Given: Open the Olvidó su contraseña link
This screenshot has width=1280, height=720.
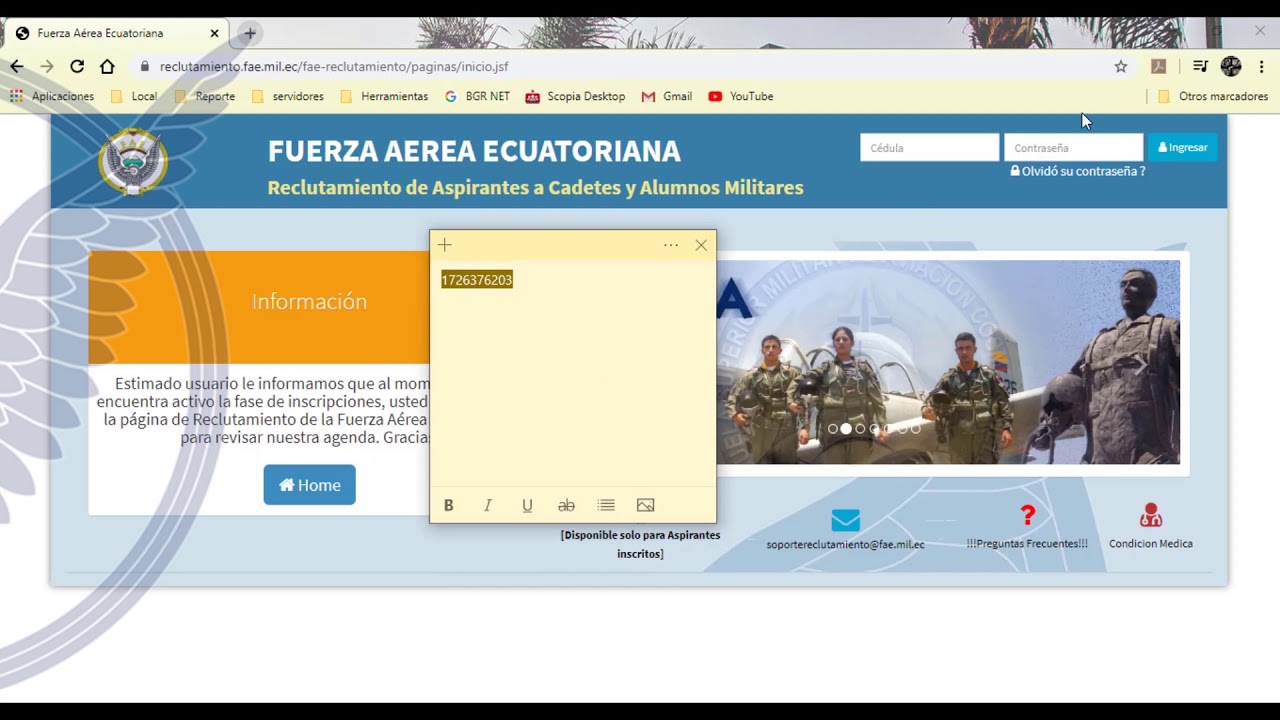Looking at the screenshot, I should [1078, 171].
